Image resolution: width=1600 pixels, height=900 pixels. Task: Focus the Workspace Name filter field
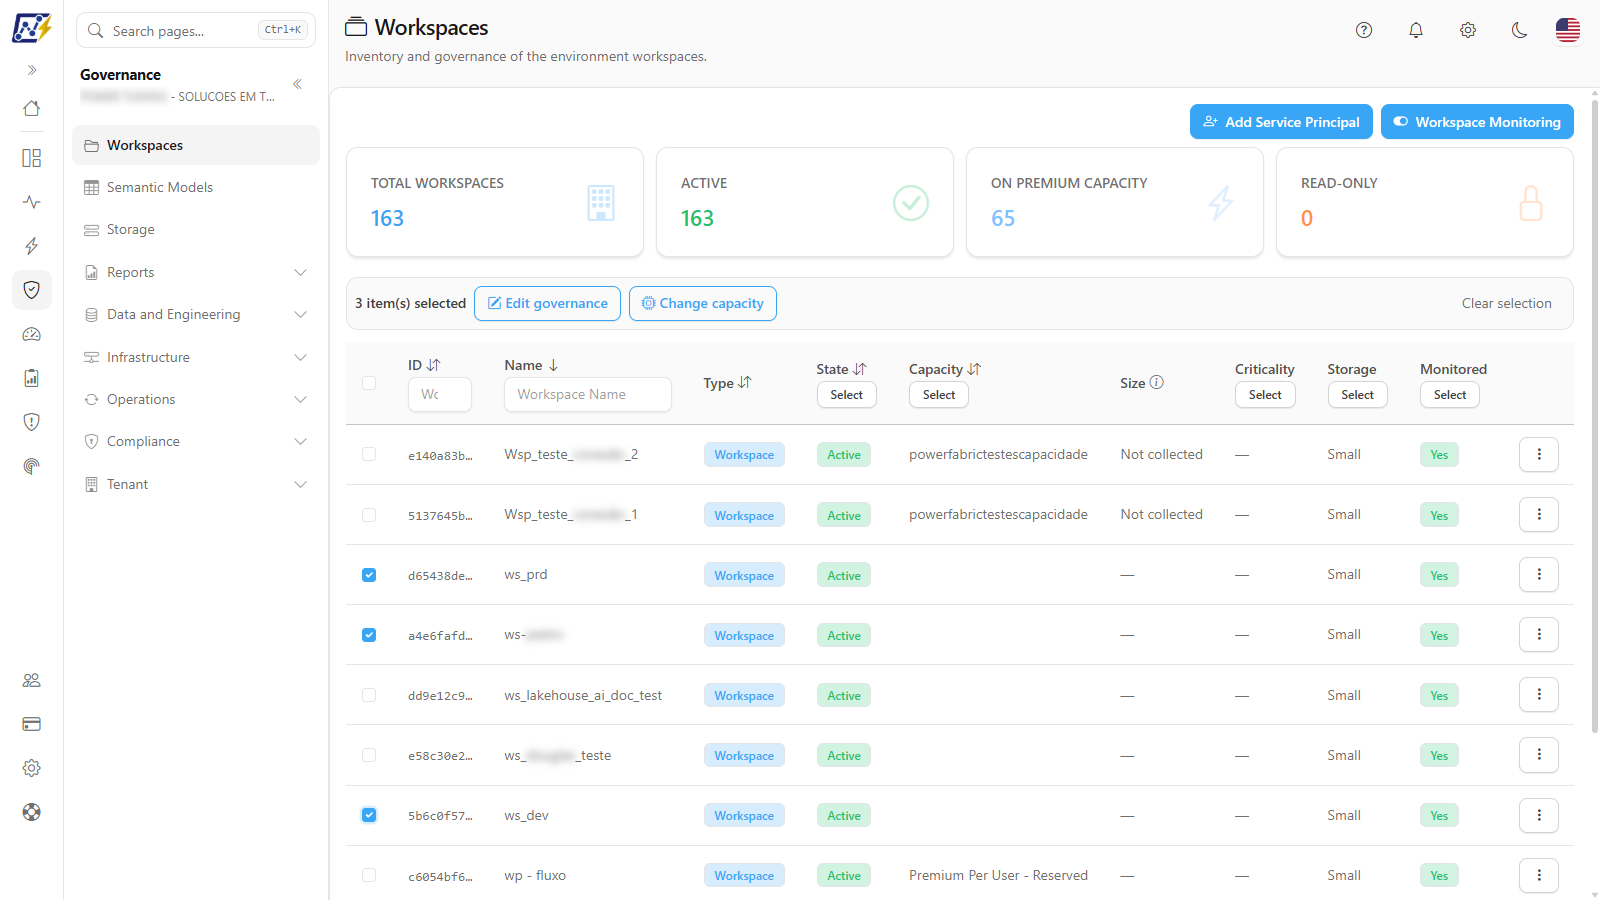click(x=588, y=394)
